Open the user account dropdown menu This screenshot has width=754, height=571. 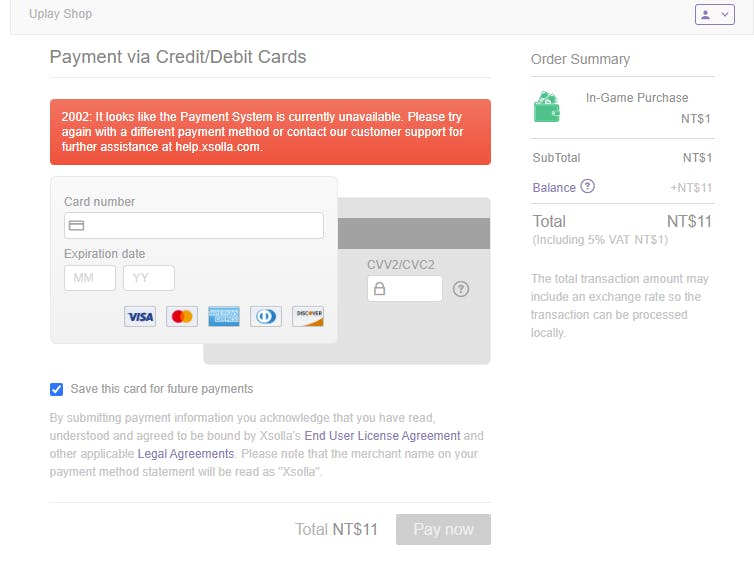click(715, 14)
